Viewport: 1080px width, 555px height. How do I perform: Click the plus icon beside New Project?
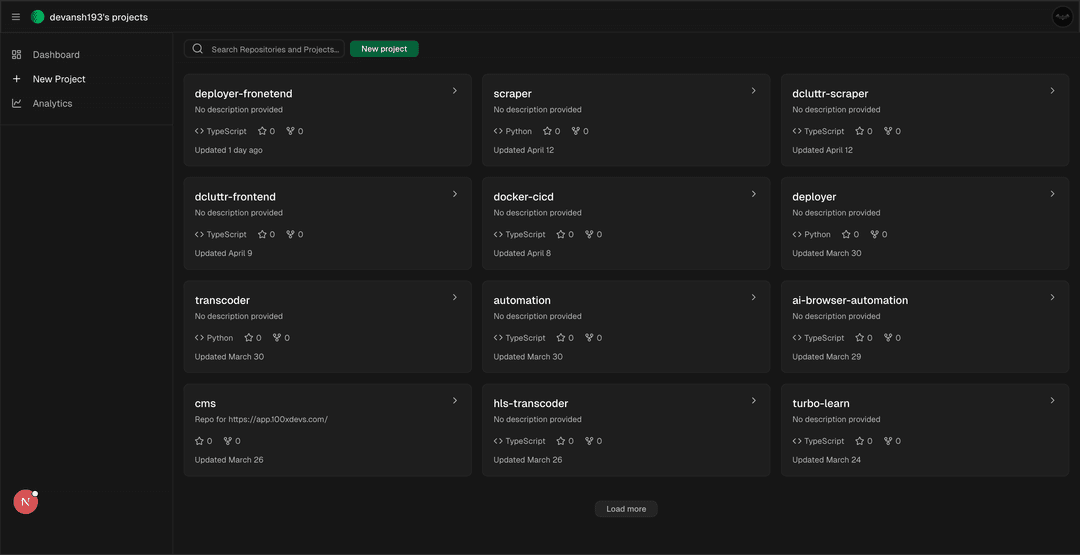point(17,78)
